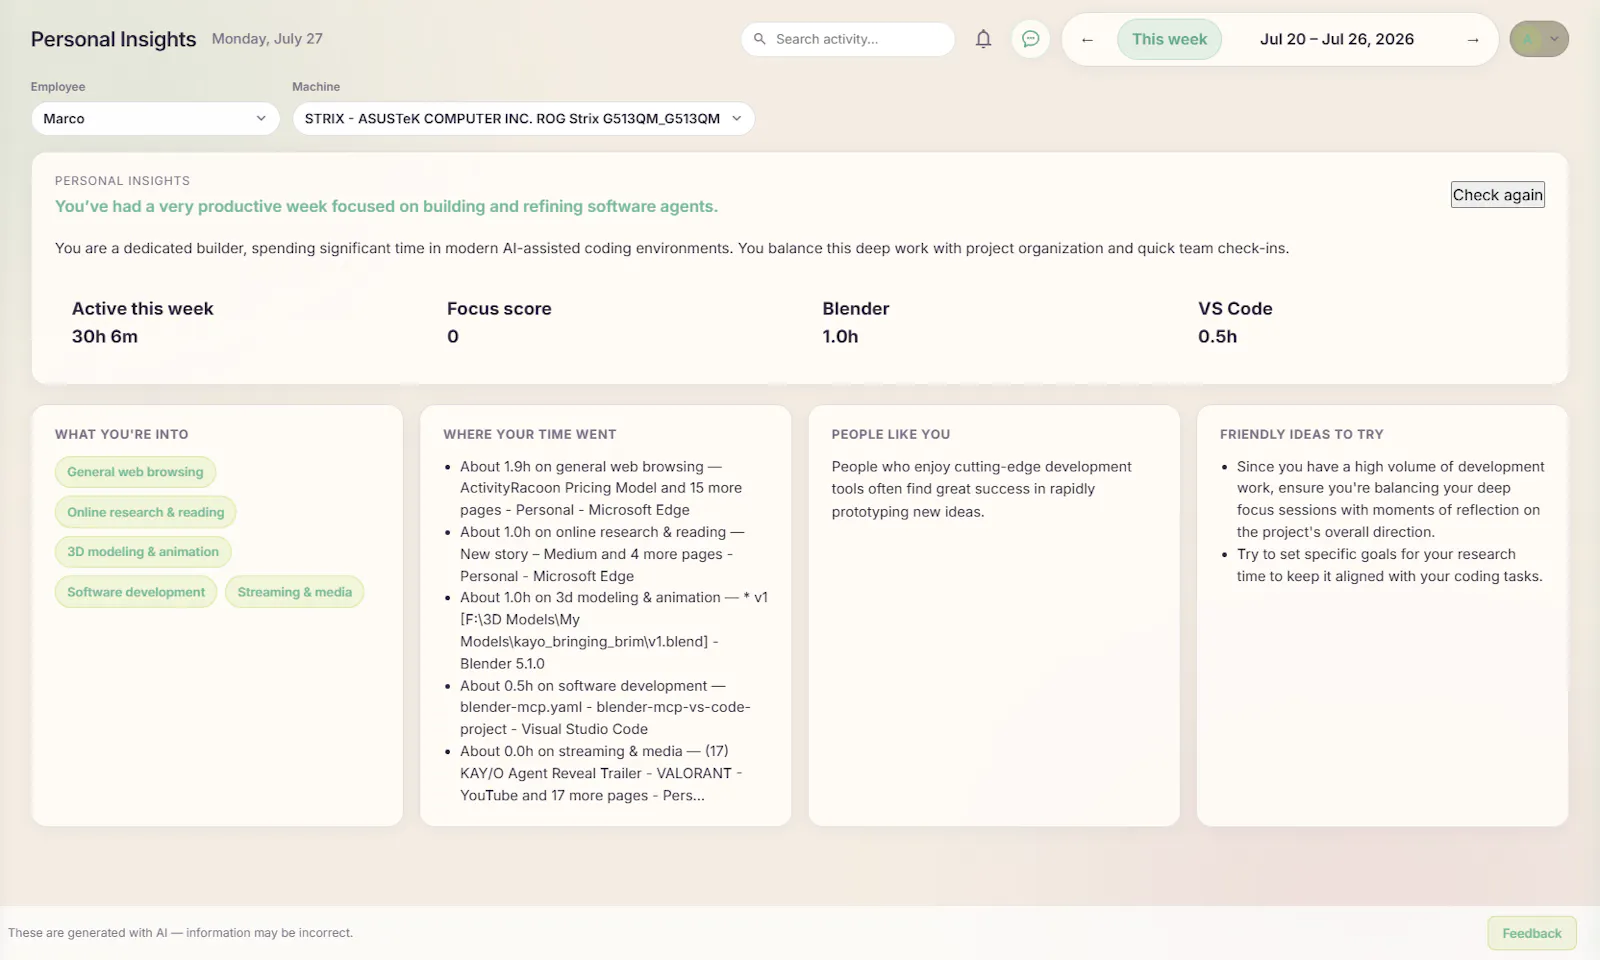Screen dimensions: 1600x960
Task: Open the chat bubble icon
Action: click(x=1030, y=39)
